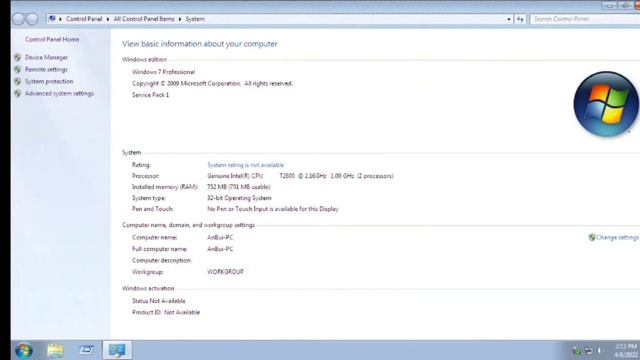
Task: Click 'No Pen or Touch Input' value
Action: [273, 209]
